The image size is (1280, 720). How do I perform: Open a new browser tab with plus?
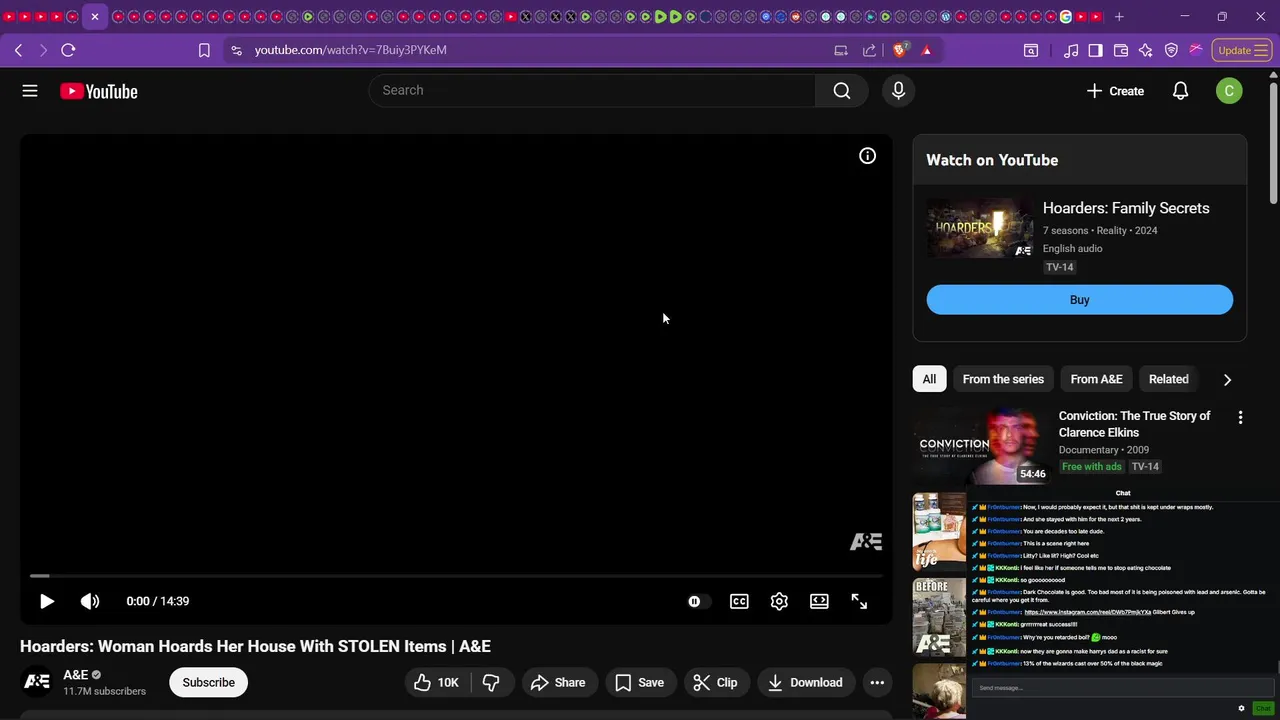tap(1119, 17)
